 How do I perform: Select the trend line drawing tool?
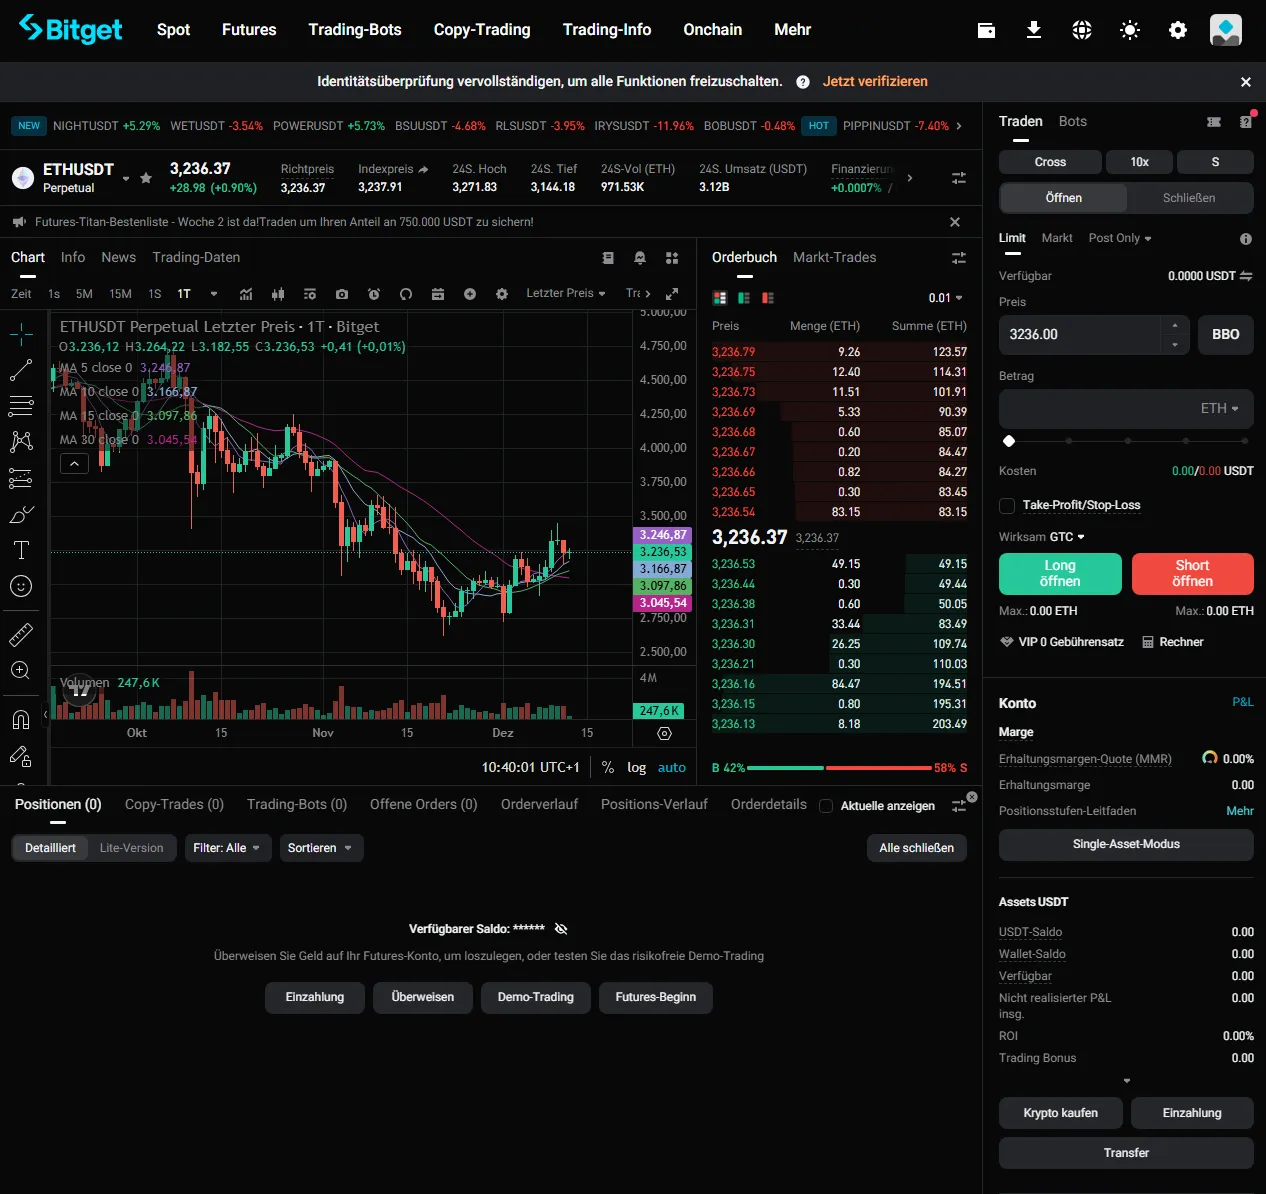[x=21, y=370]
